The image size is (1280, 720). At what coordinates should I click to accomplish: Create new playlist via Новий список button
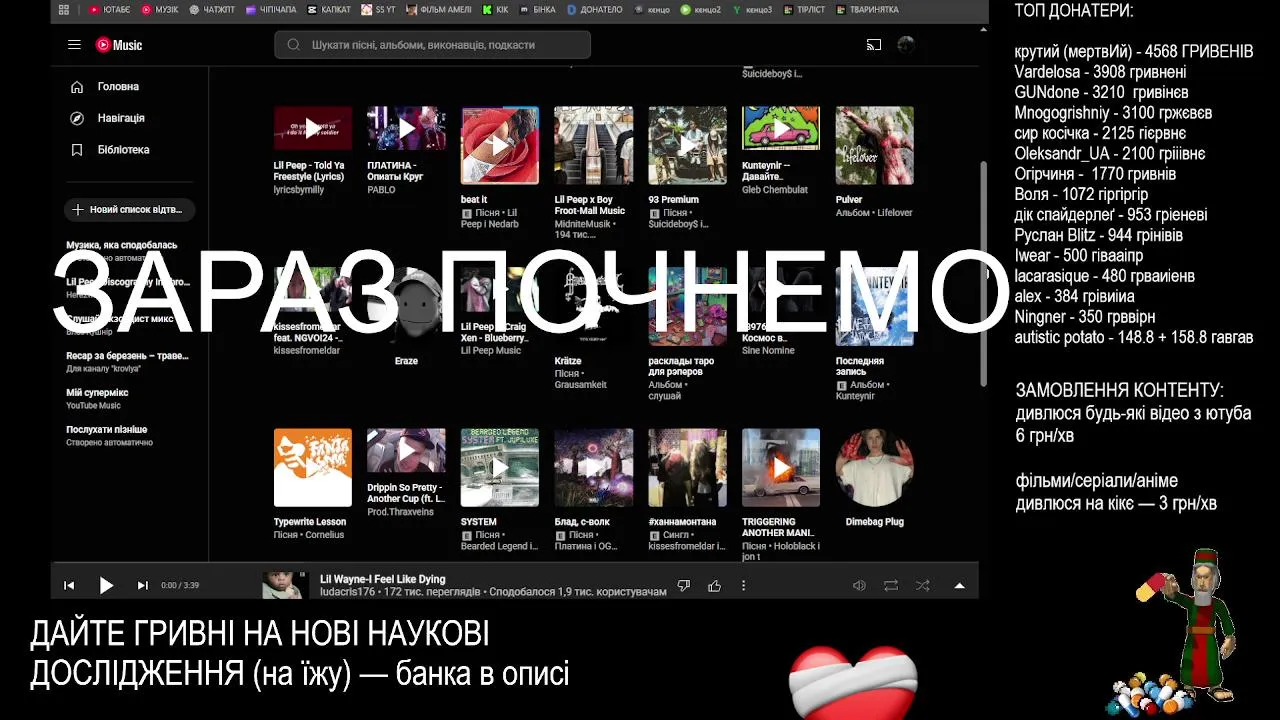130,210
